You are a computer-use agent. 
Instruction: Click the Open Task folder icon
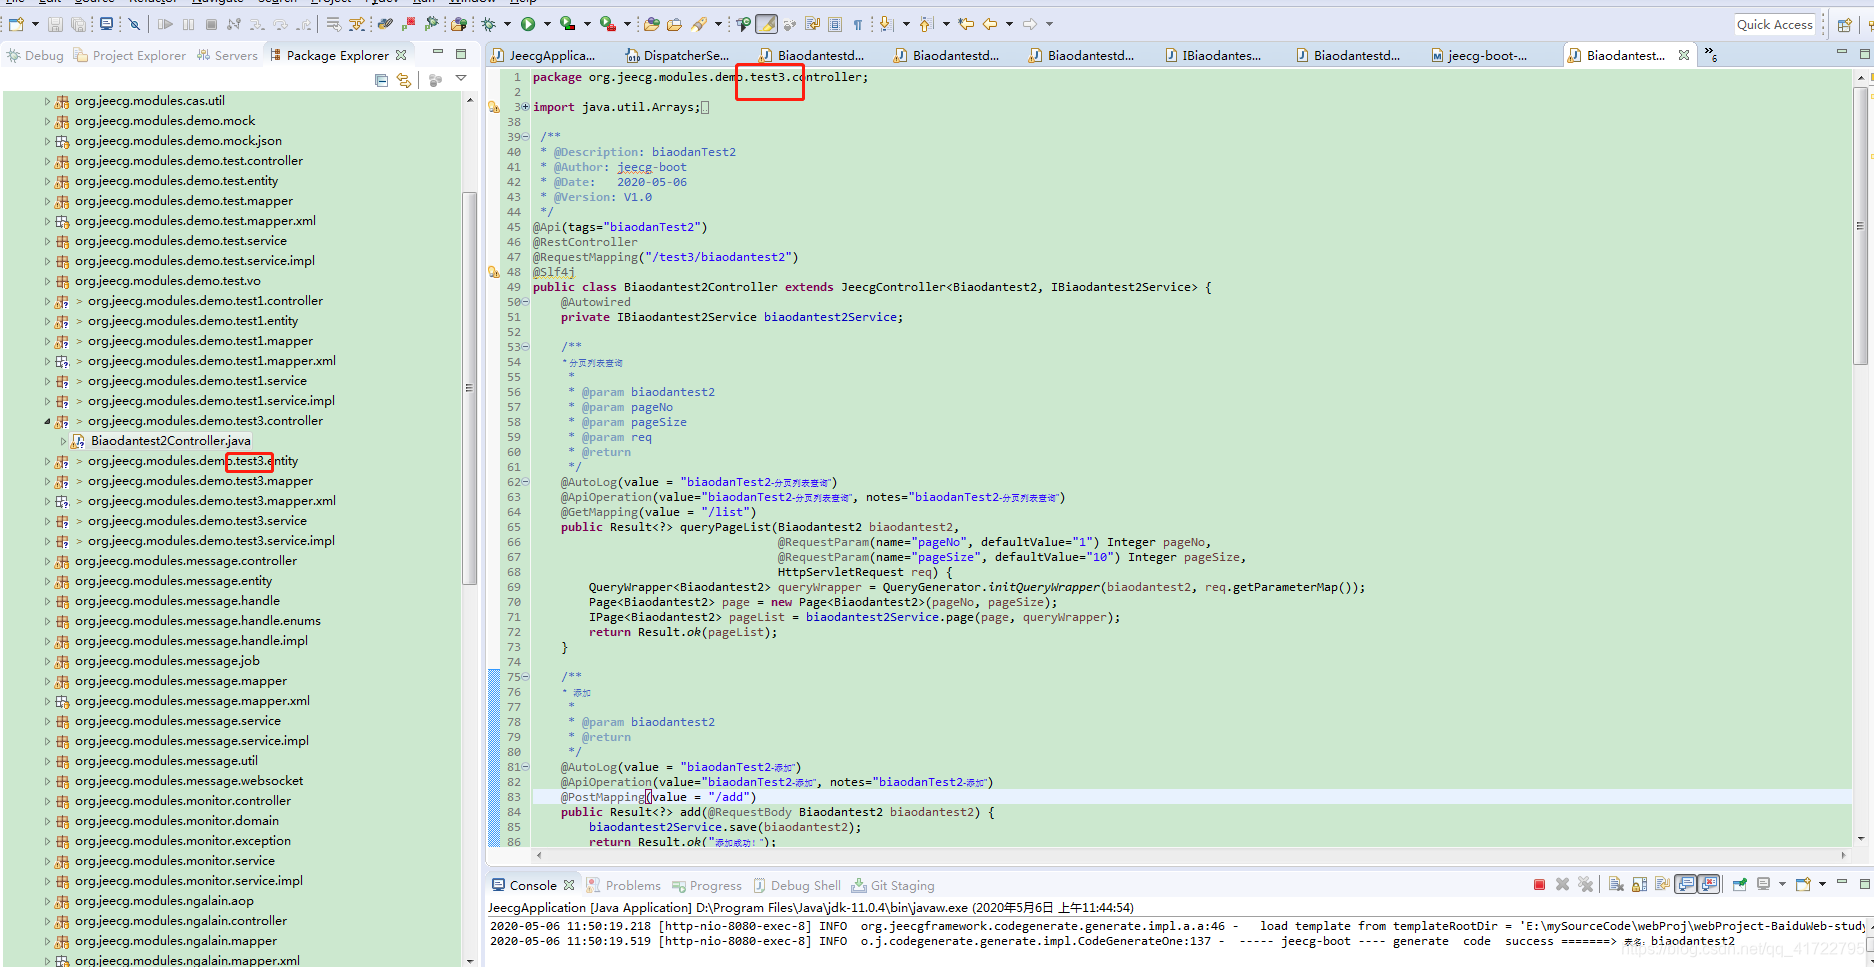pos(675,24)
